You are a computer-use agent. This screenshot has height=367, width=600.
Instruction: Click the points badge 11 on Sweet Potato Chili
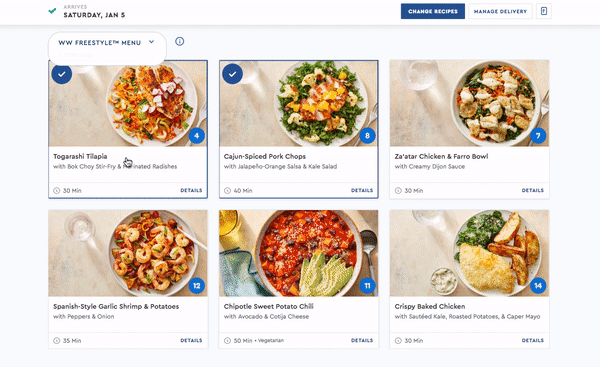click(367, 285)
